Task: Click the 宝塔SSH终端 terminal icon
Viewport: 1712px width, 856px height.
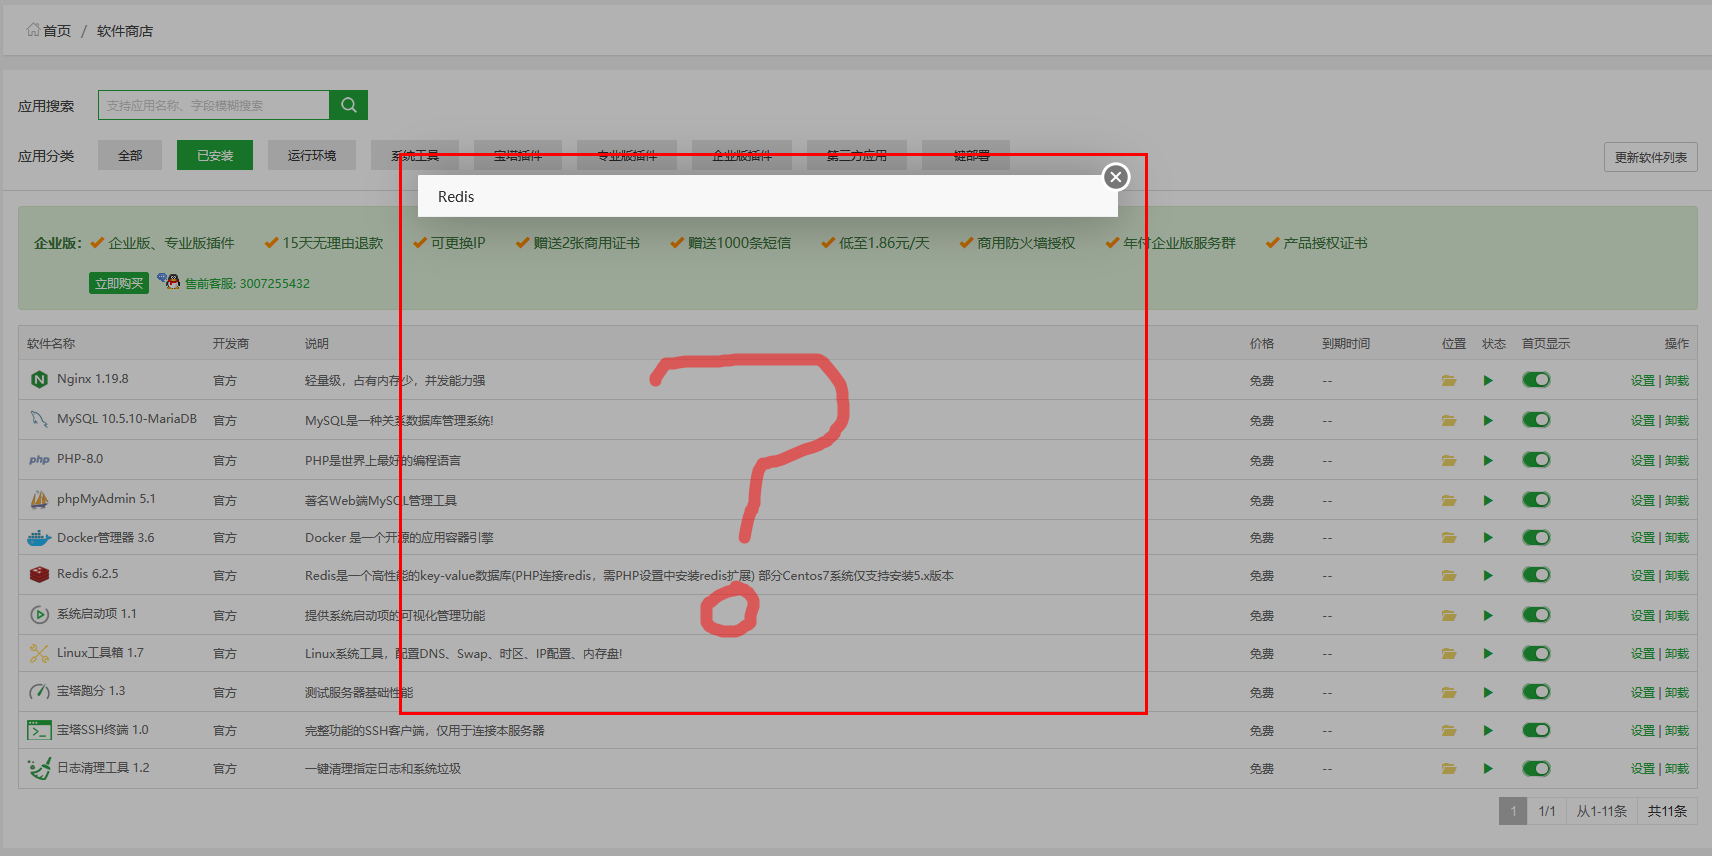Action: [39, 731]
